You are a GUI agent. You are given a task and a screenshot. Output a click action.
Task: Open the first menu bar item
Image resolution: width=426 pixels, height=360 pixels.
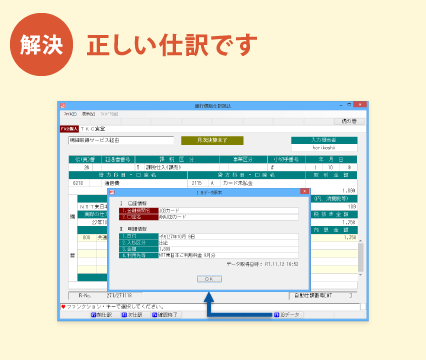point(70,114)
